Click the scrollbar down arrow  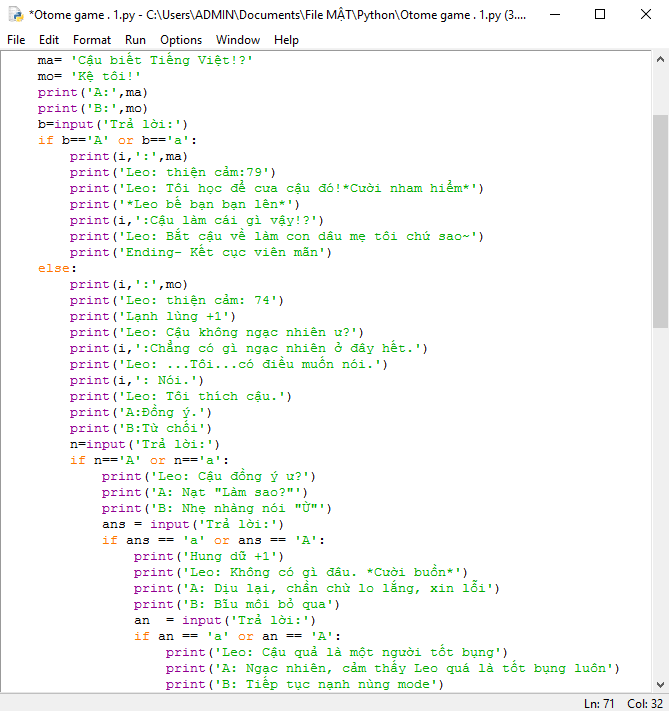(660, 682)
